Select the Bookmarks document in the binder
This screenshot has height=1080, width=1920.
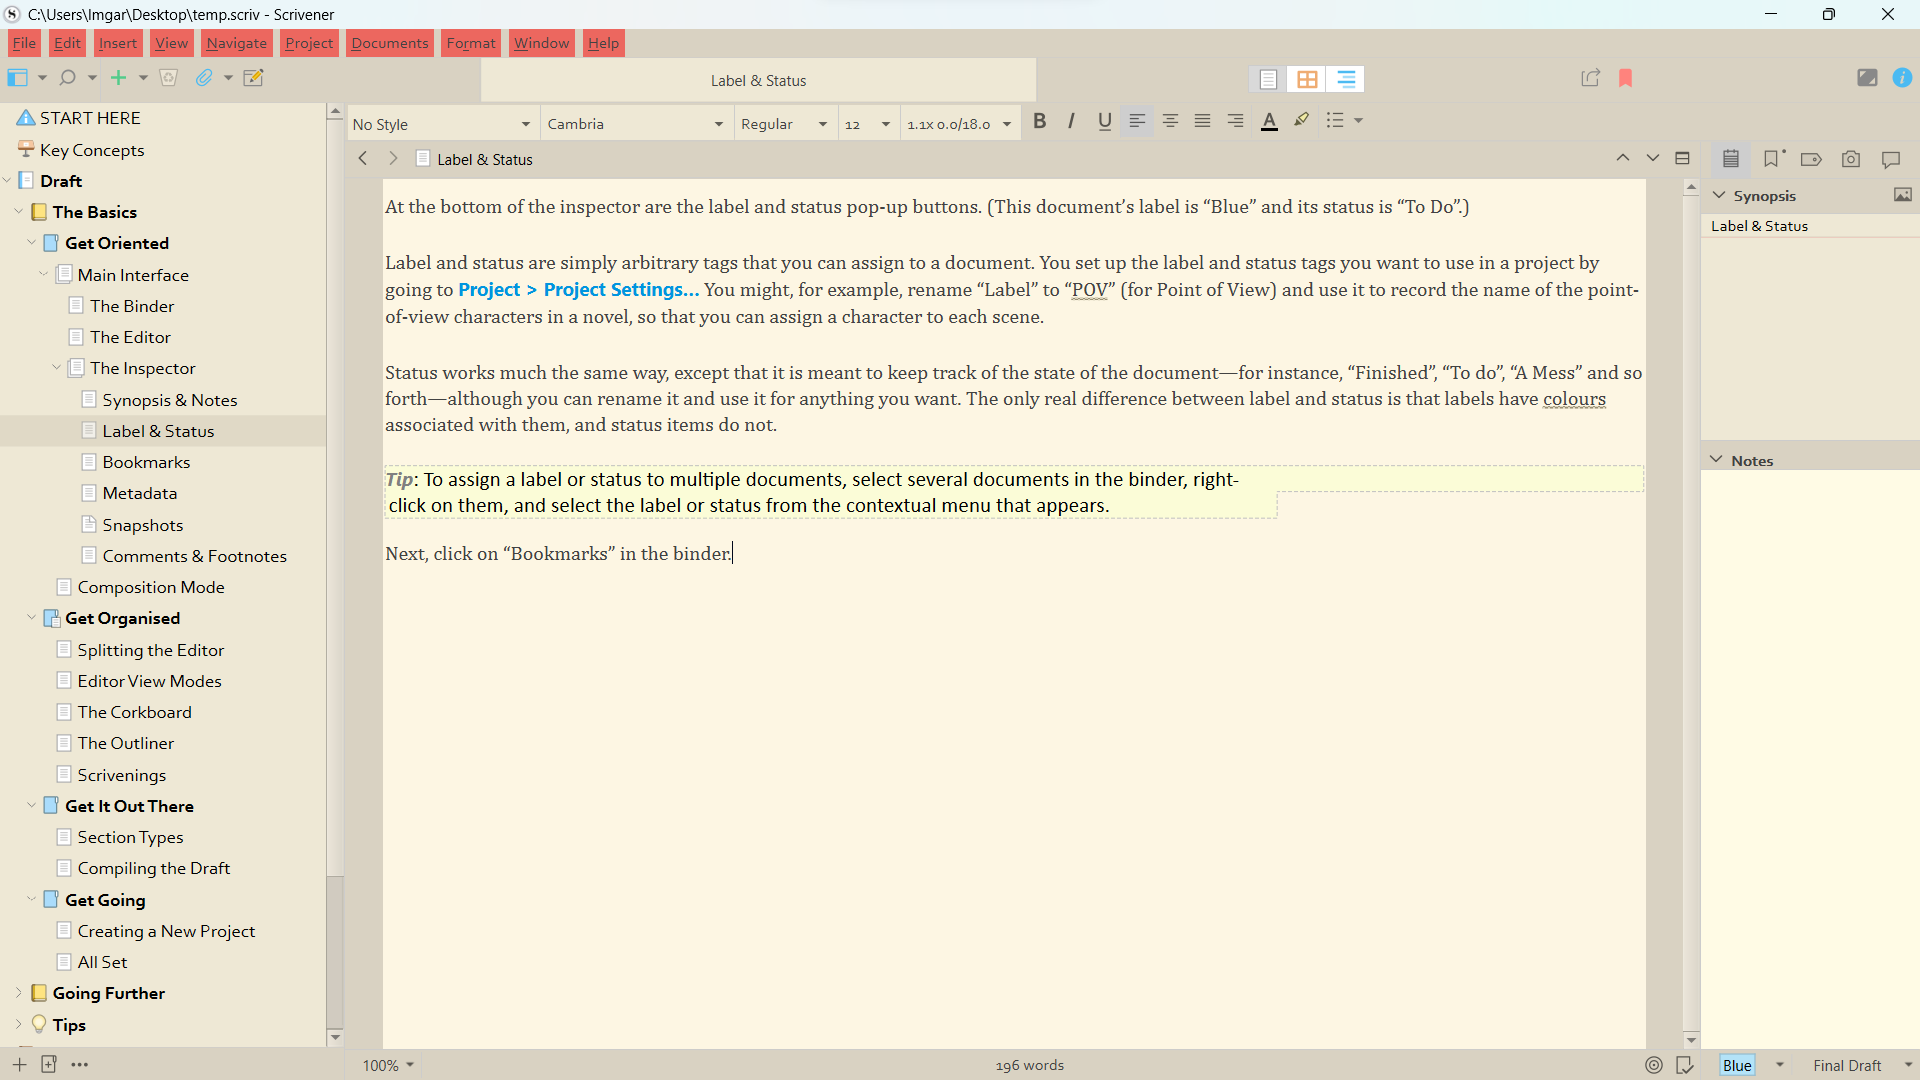coord(147,462)
